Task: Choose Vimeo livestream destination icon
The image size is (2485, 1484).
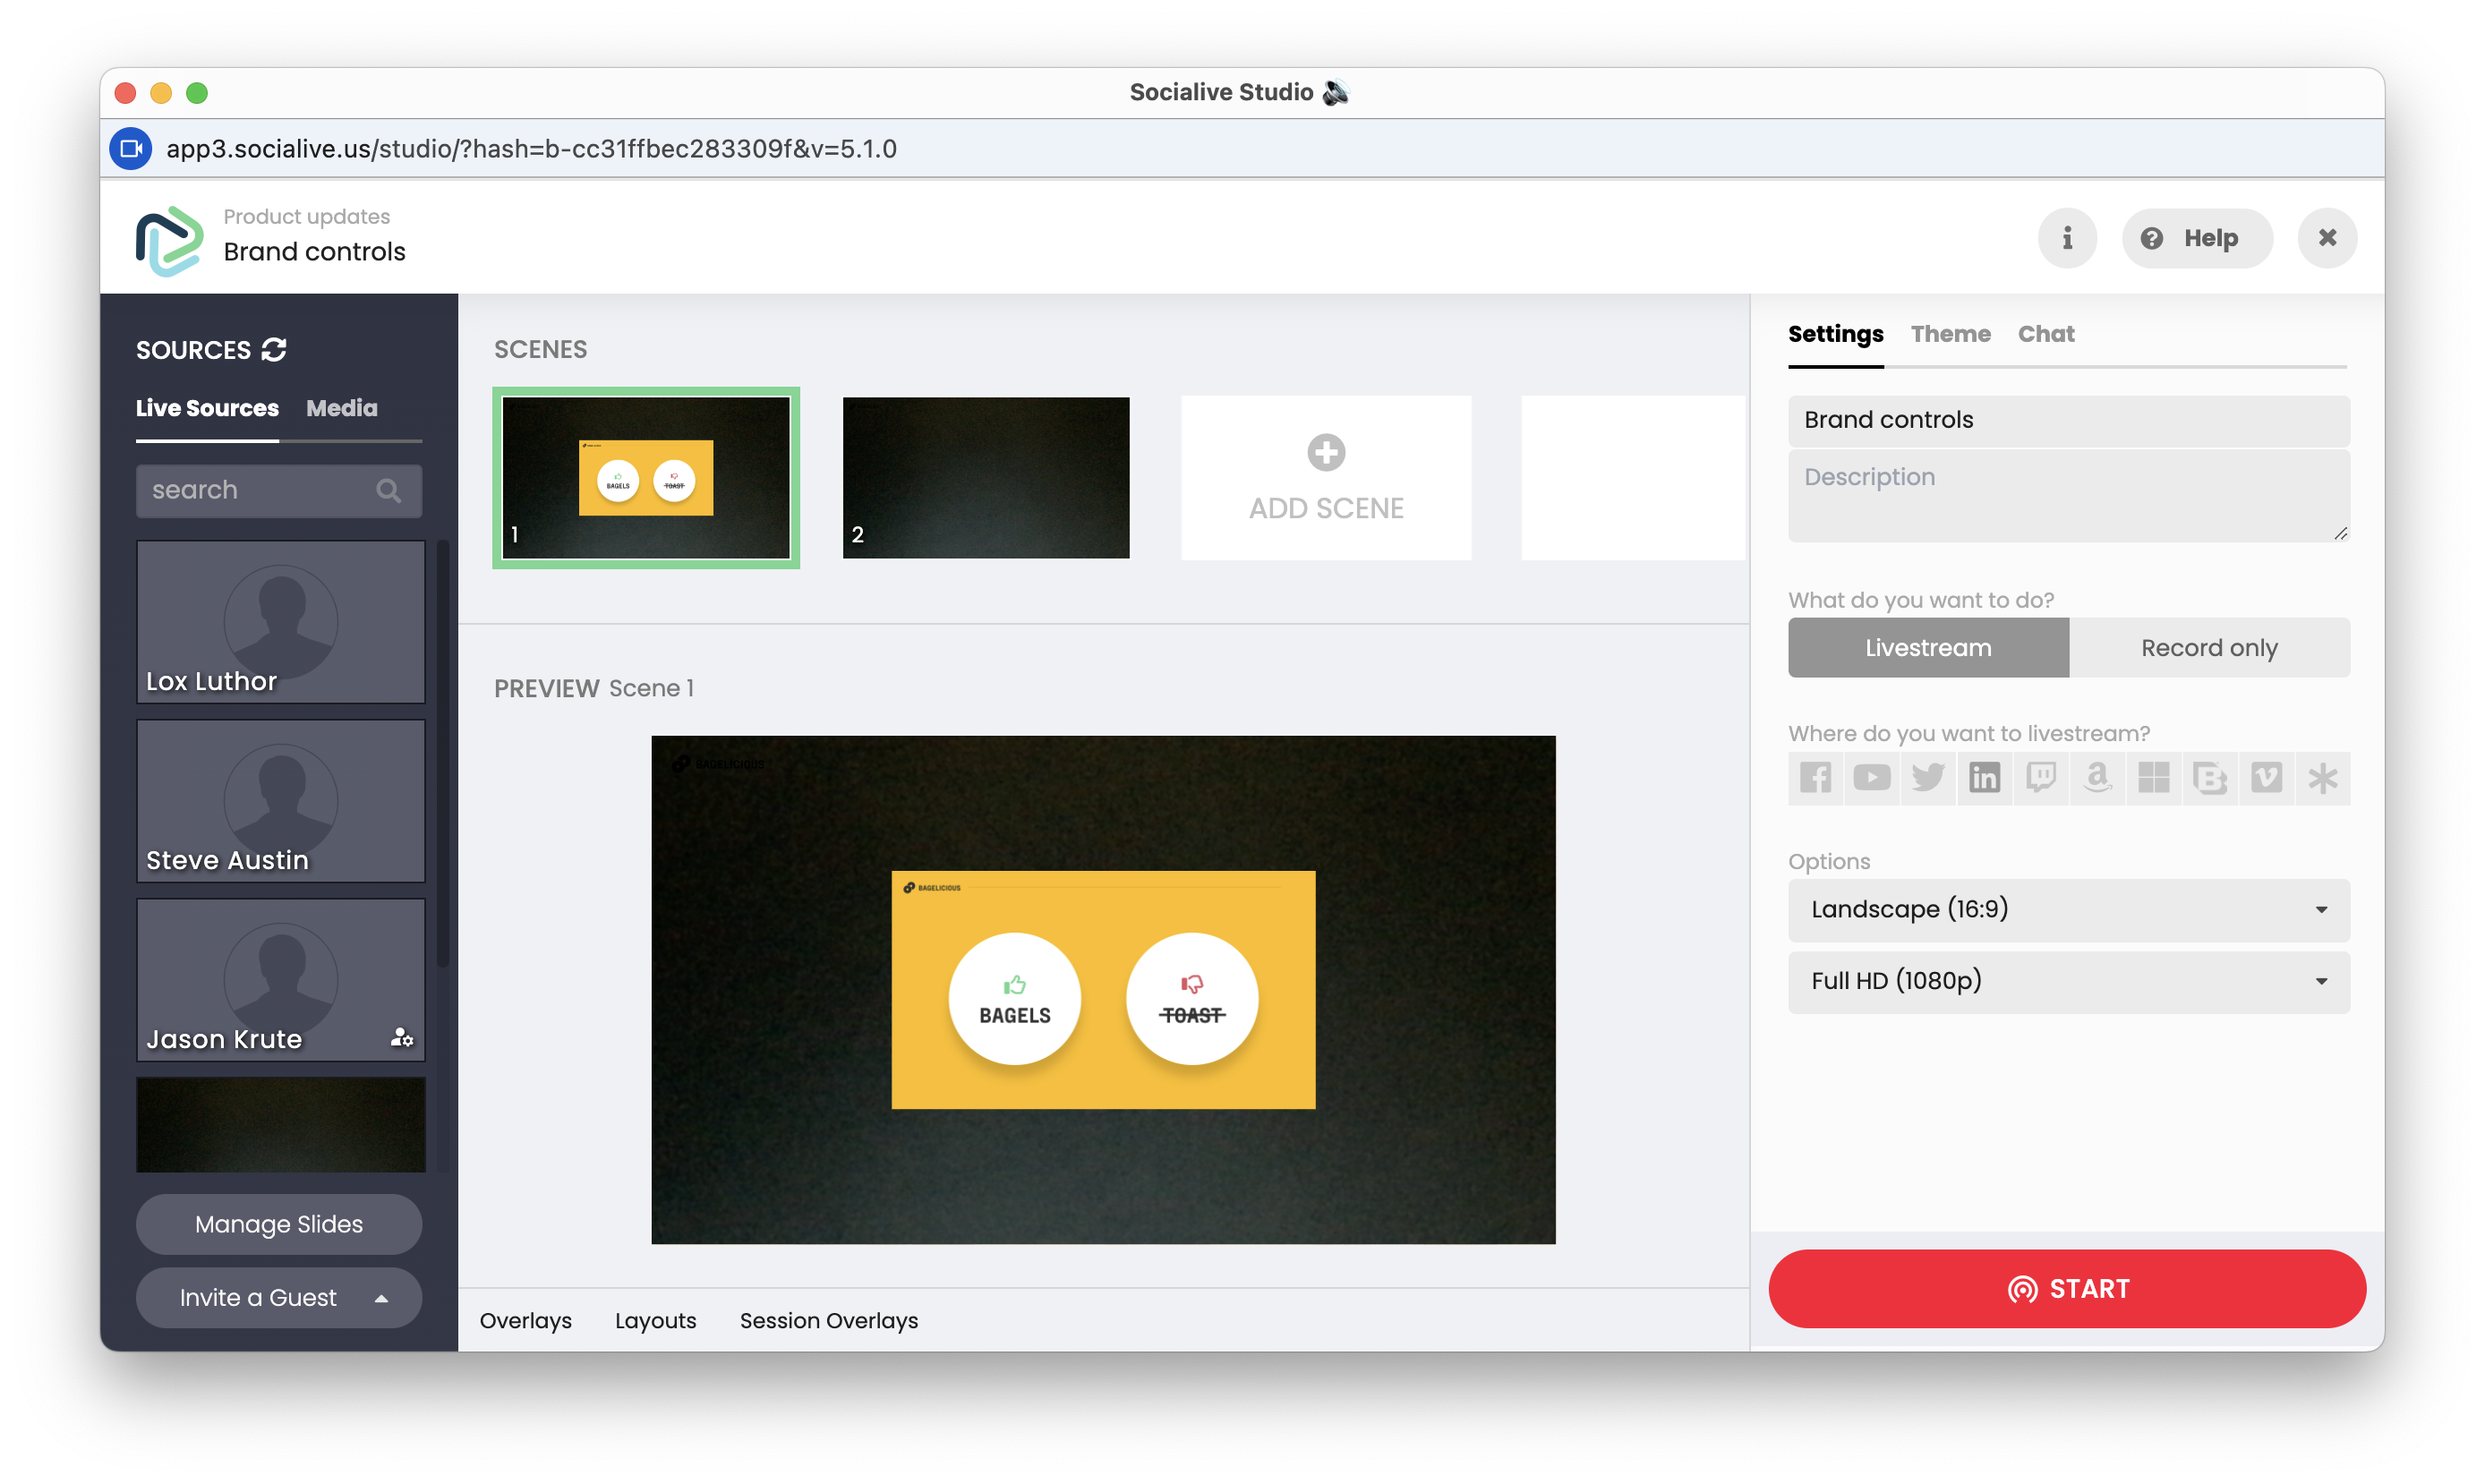Action: click(2266, 777)
